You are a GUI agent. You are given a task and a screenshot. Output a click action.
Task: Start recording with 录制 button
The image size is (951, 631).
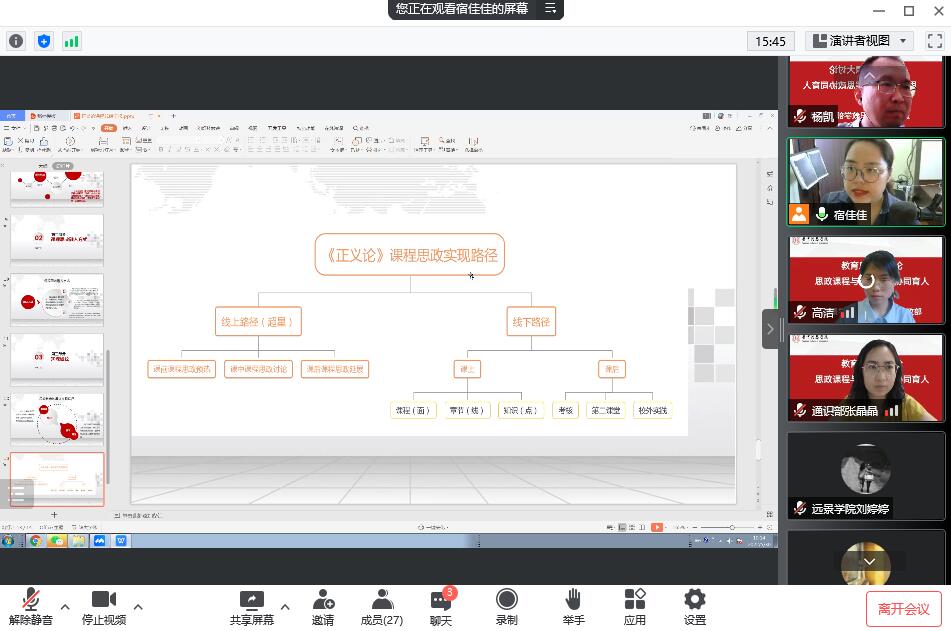(x=506, y=607)
